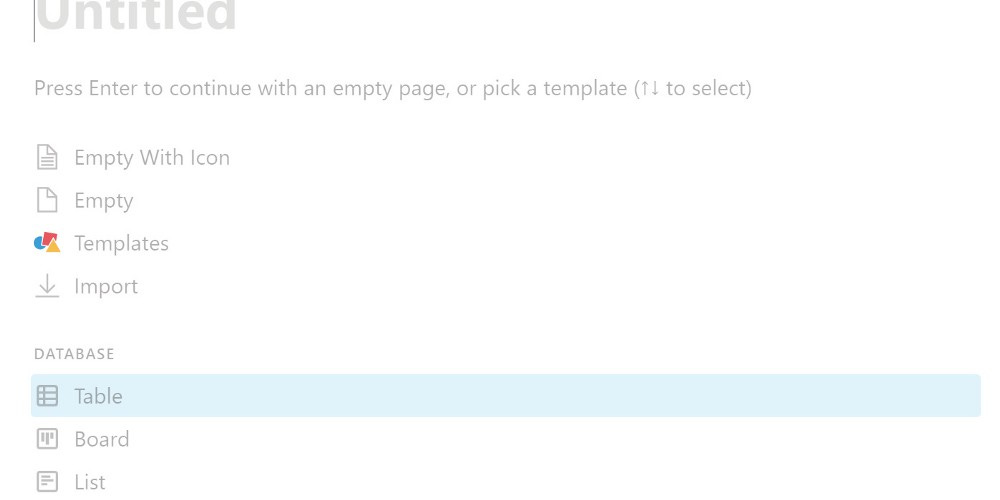Choose Import from the template list
Viewport: 1000px width, 500px height.
[106, 286]
